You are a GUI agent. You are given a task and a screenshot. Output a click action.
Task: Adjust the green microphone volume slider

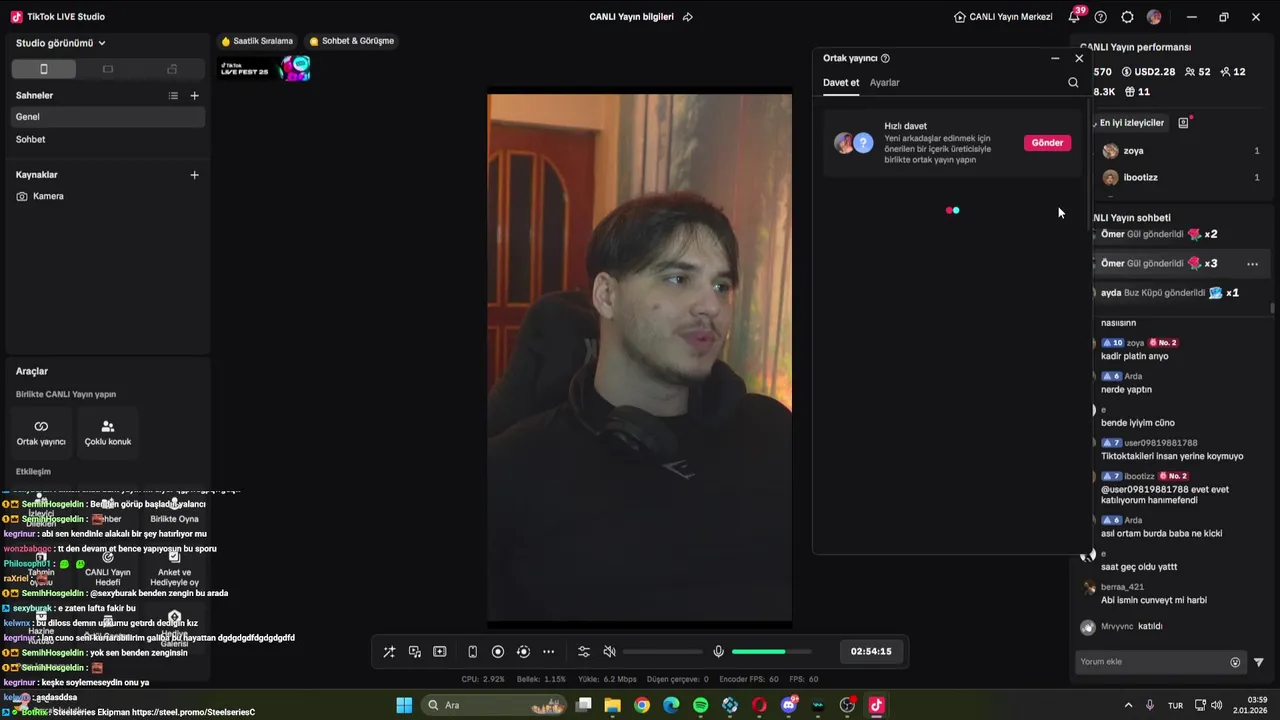[770, 652]
